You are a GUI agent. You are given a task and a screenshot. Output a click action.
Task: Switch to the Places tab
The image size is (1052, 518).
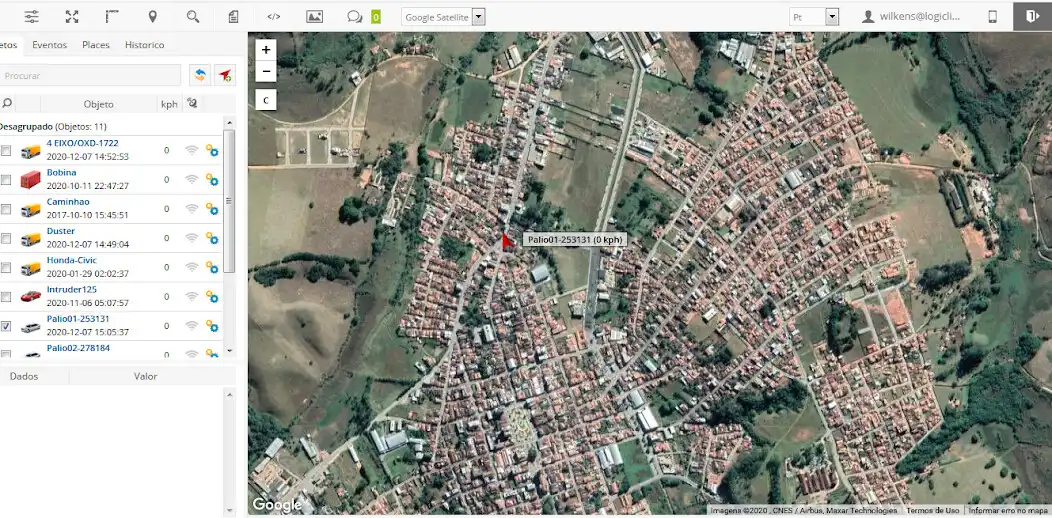click(x=96, y=45)
